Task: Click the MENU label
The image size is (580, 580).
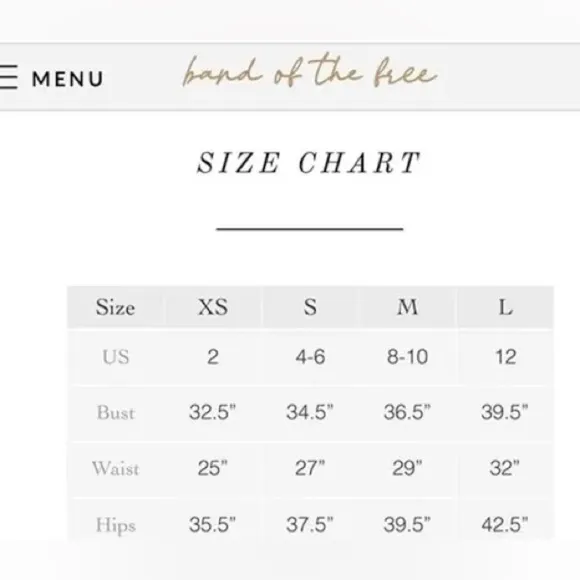Action: click(67, 79)
